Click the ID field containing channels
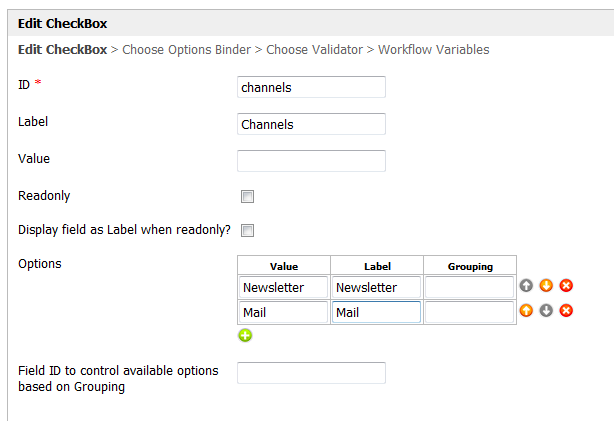This screenshot has height=421, width=614. 311,87
